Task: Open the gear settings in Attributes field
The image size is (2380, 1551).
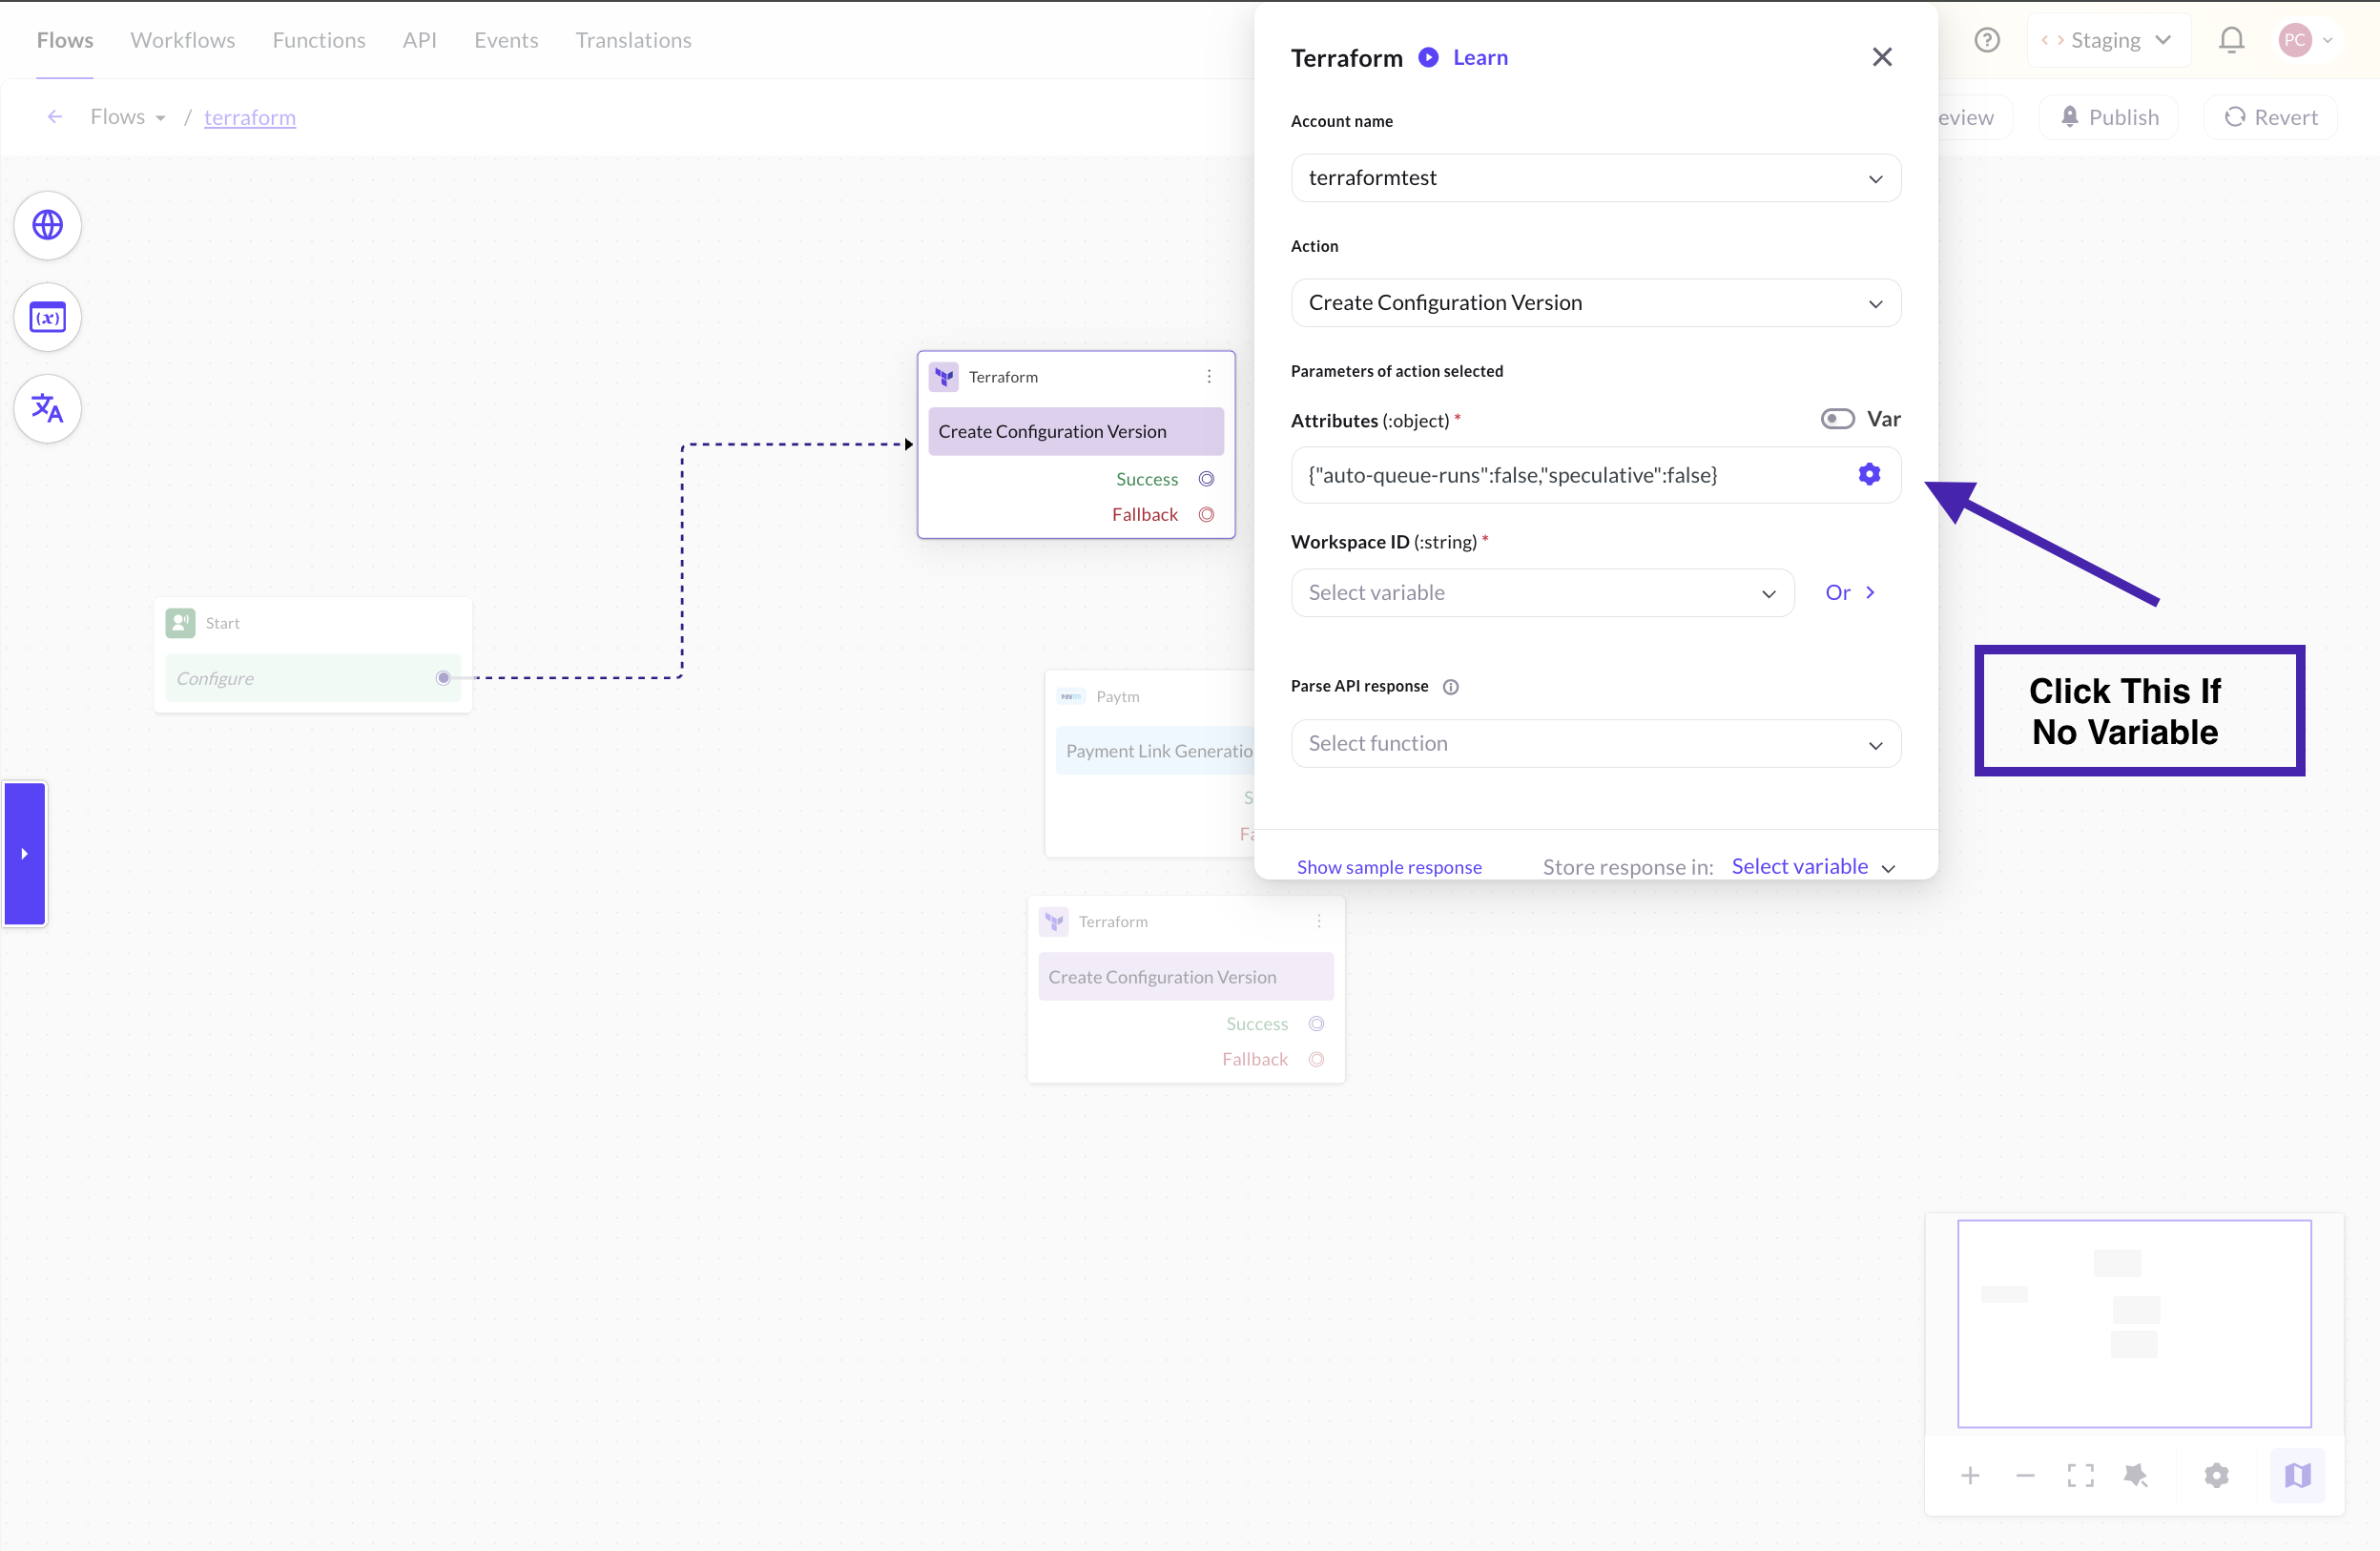Action: point(1869,474)
